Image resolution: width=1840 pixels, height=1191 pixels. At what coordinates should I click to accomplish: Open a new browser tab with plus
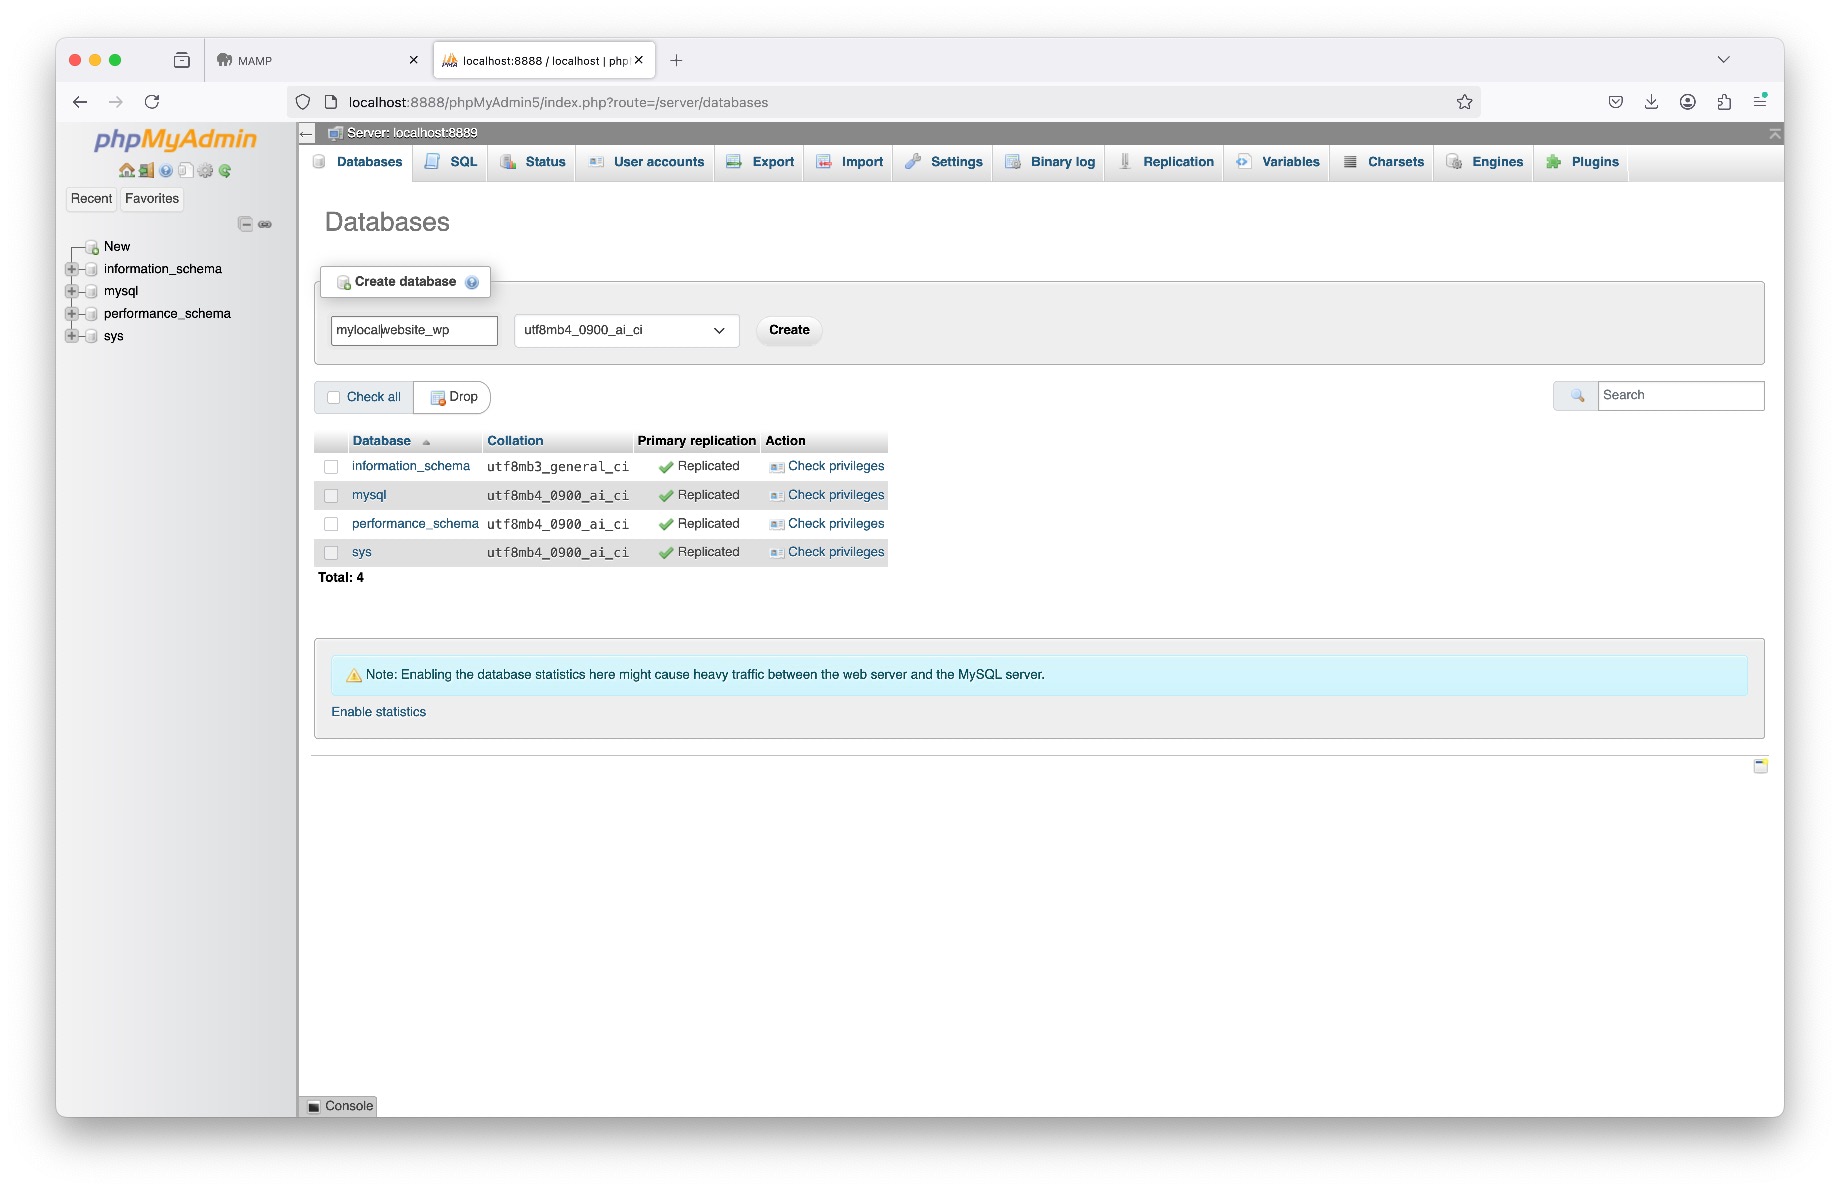[x=676, y=60]
